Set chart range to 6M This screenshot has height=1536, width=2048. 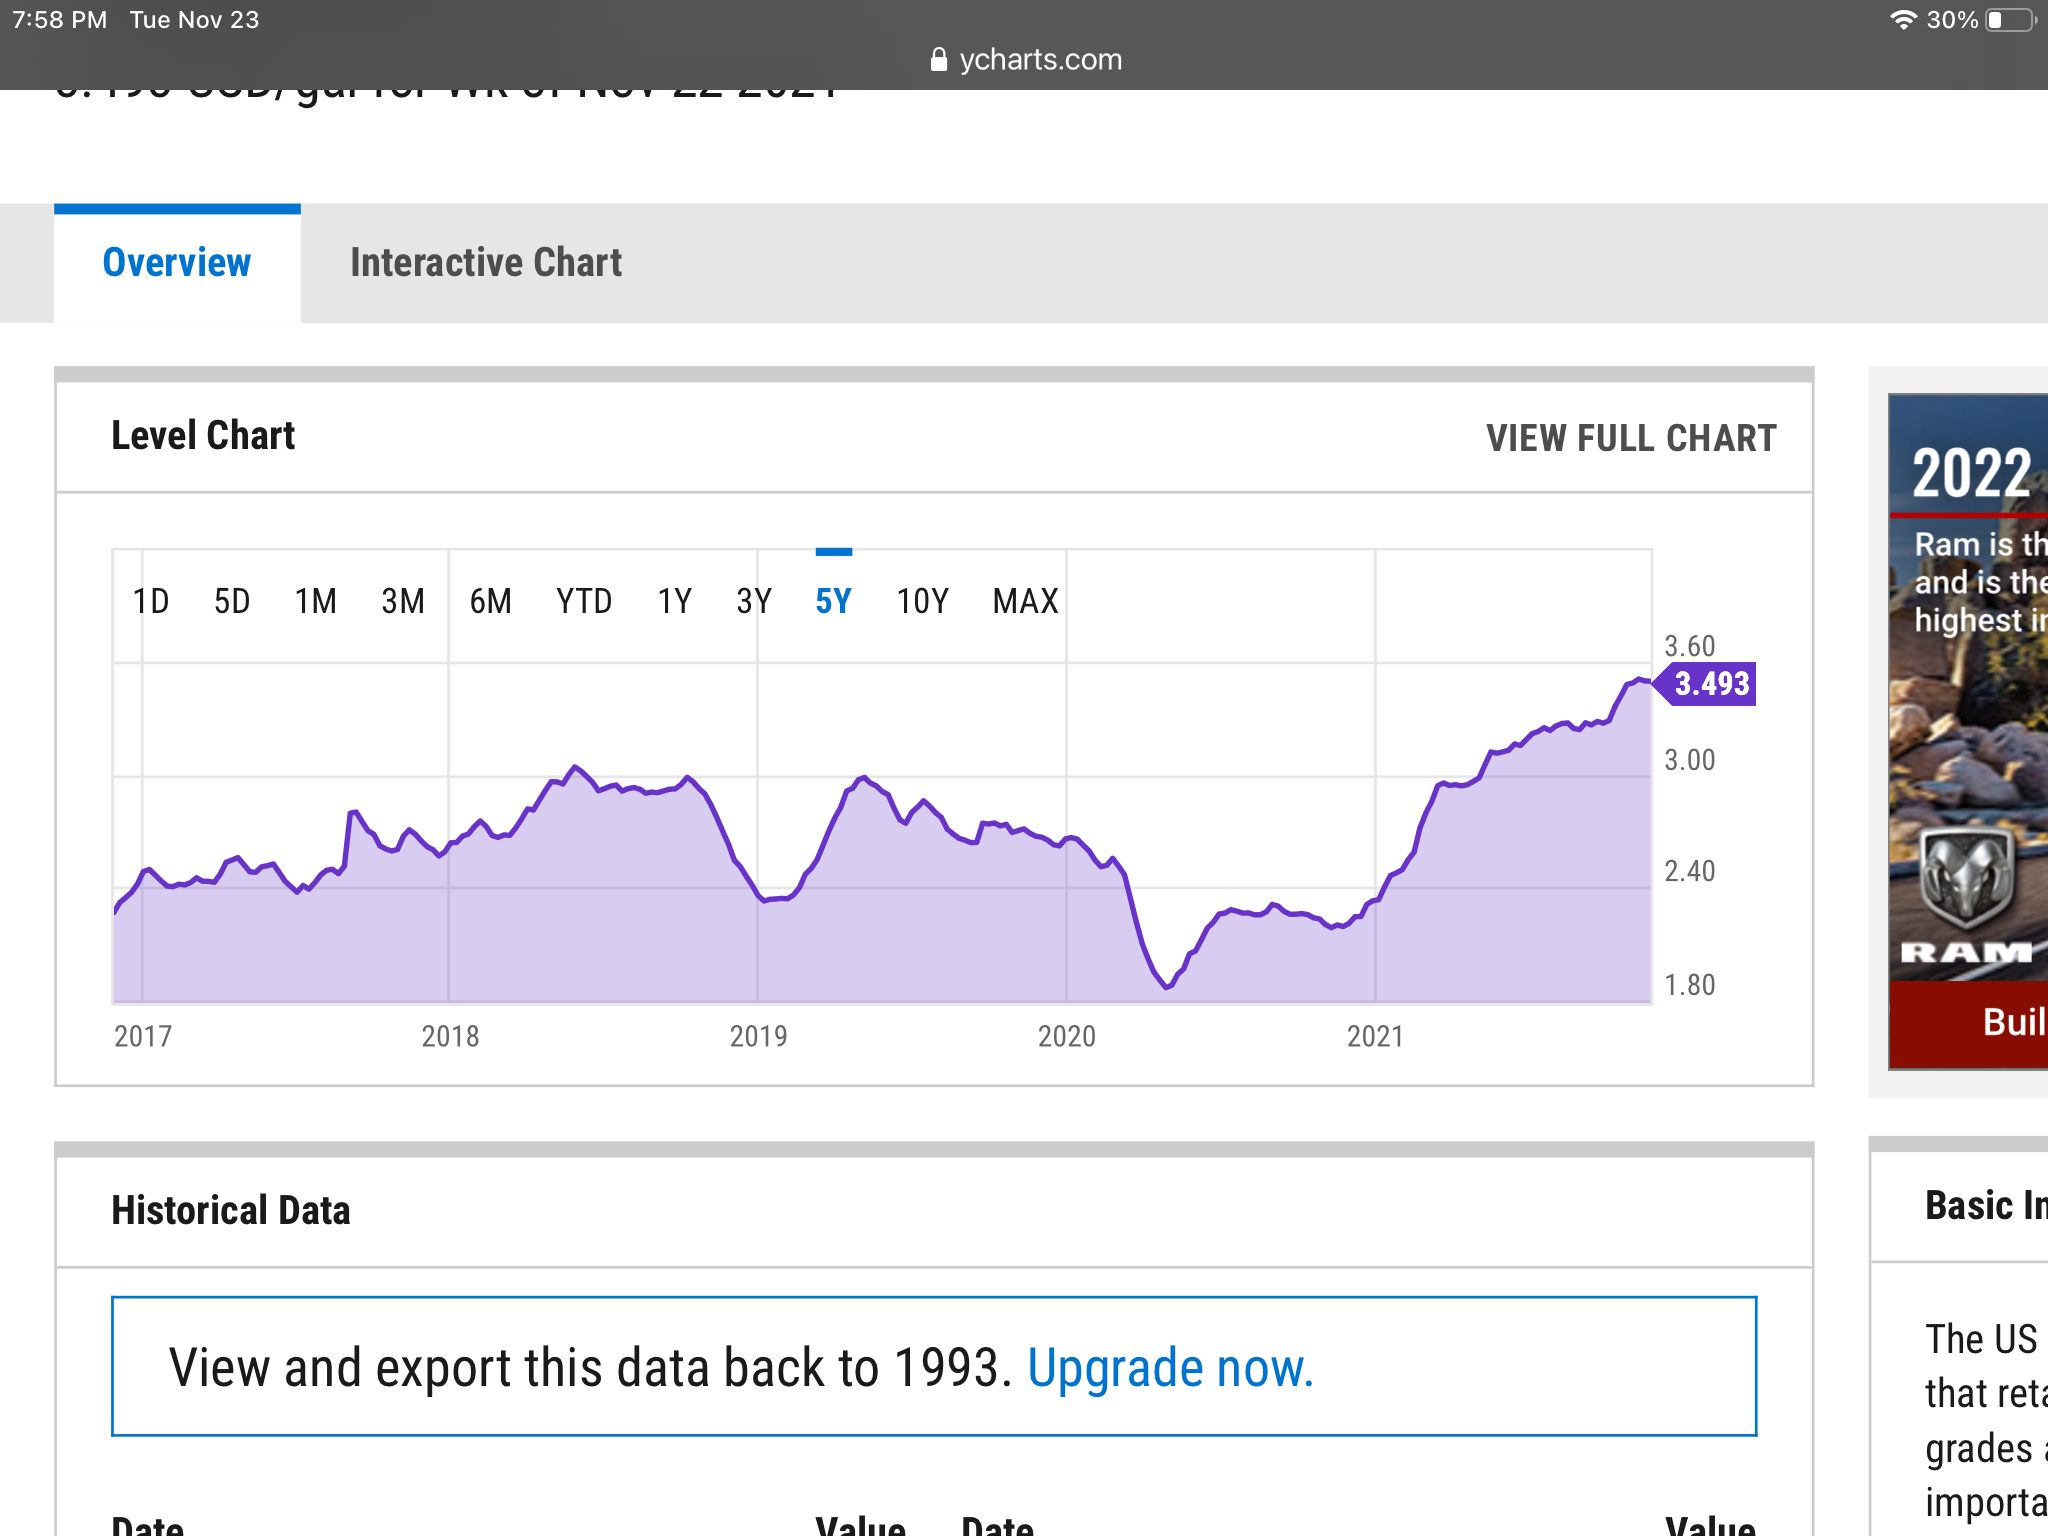pyautogui.click(x=490, y=601)
